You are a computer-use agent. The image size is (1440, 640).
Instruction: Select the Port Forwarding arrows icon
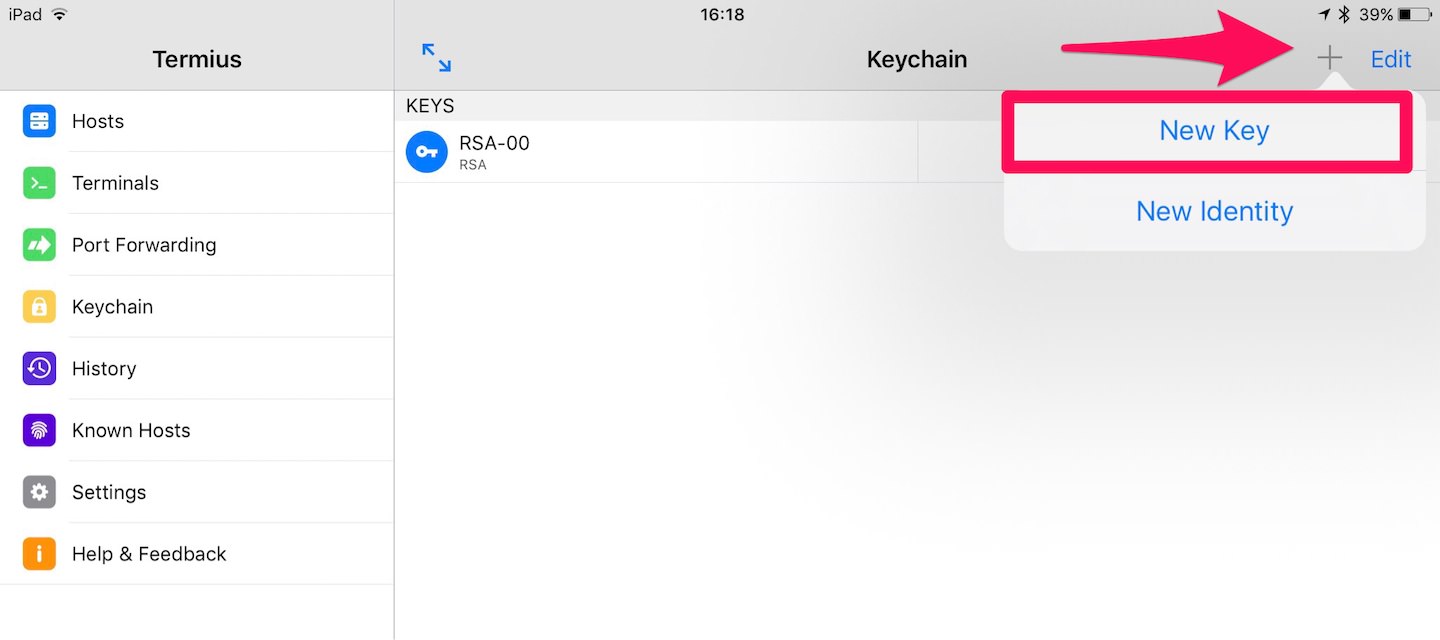(39, 245)
